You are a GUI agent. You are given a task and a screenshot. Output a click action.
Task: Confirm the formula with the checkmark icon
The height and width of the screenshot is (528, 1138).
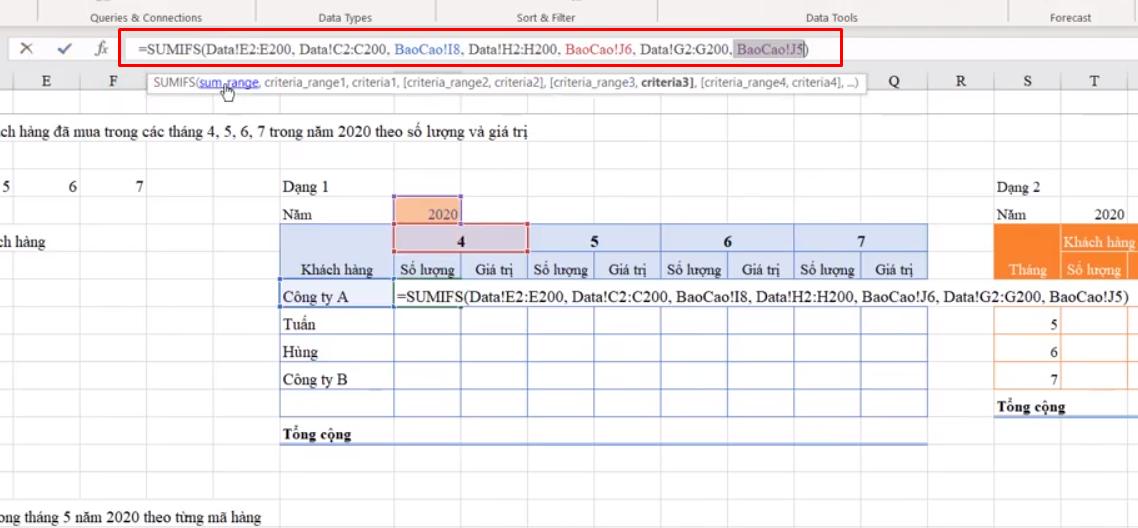[x=65, y=49]
